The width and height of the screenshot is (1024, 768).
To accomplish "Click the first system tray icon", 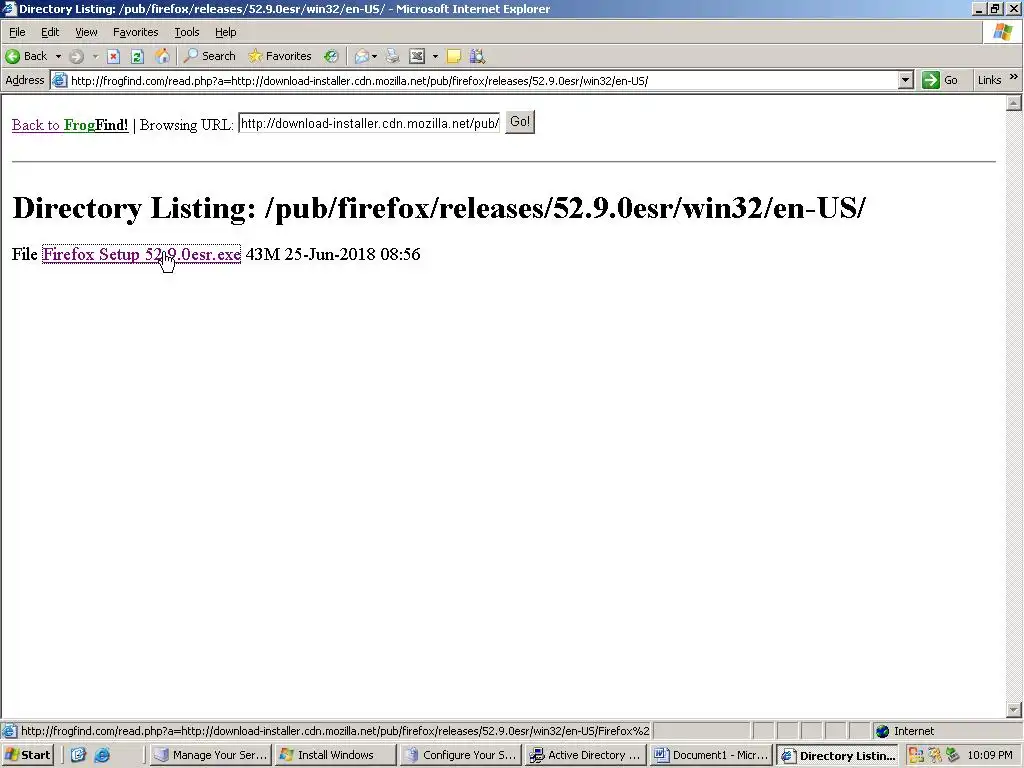I will [916, 755].
